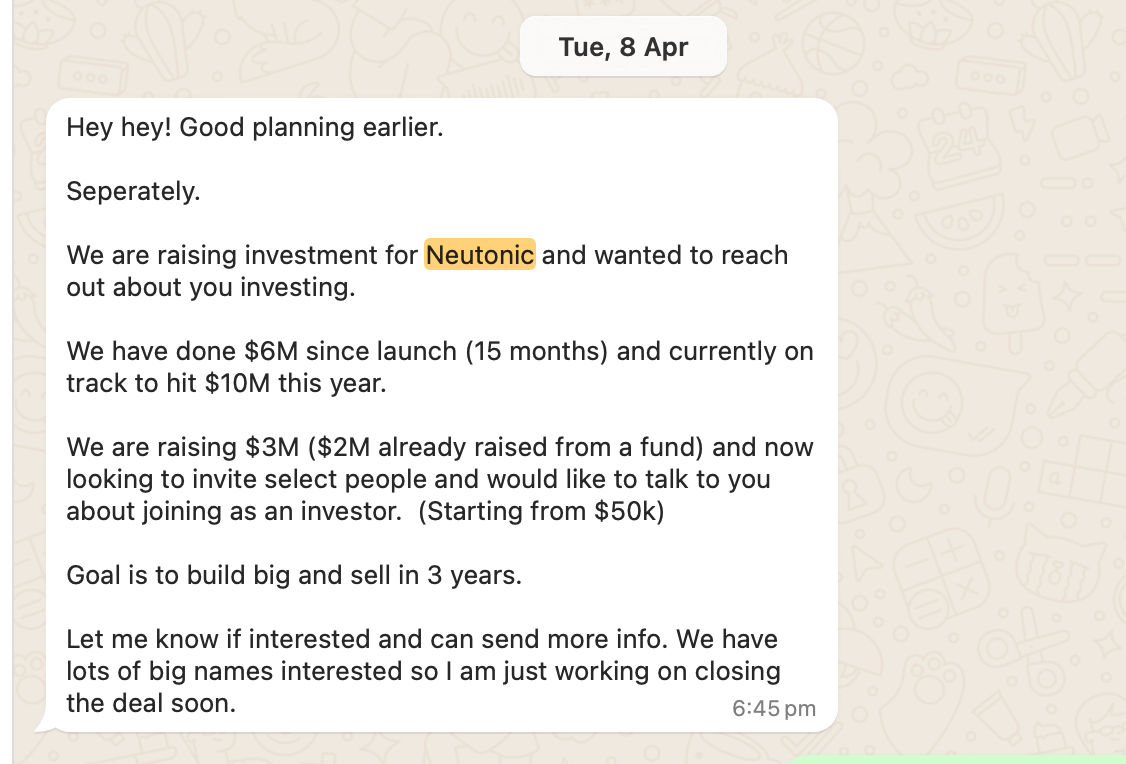Click the 6:45 pm message timestamp

[773, 709]
